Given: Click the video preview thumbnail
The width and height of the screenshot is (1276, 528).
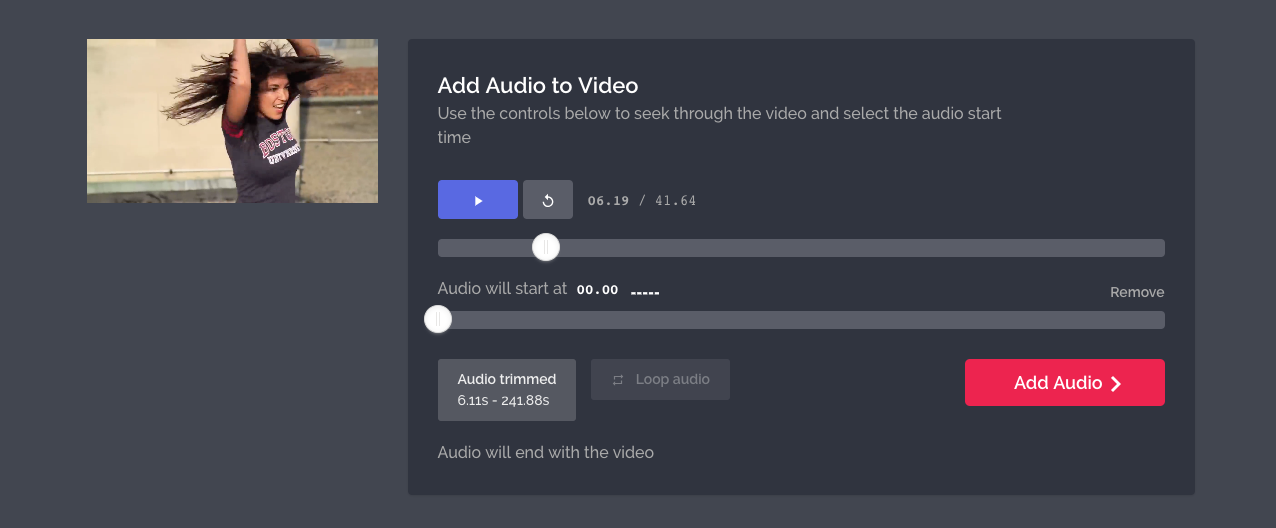Looking at the screenshot, I should [x=232, y=121].
